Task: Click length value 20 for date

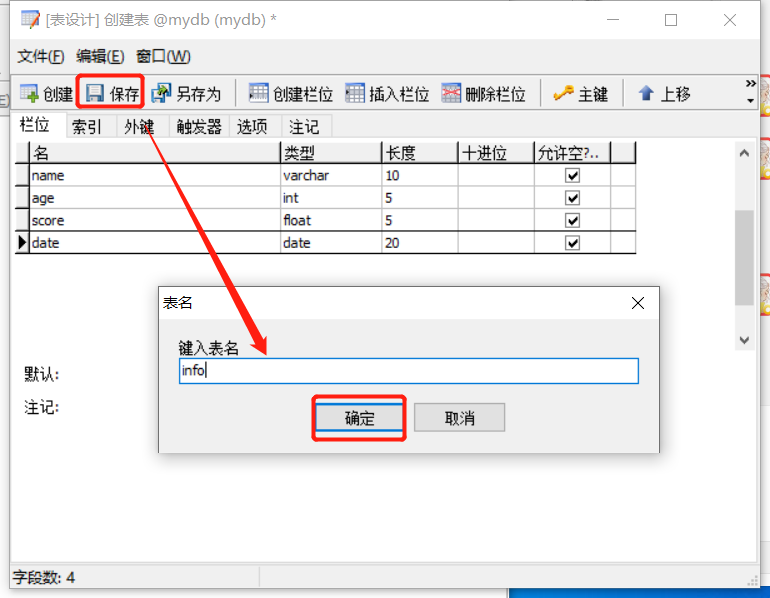Action: pyautogui.click(x=420, y=243)
